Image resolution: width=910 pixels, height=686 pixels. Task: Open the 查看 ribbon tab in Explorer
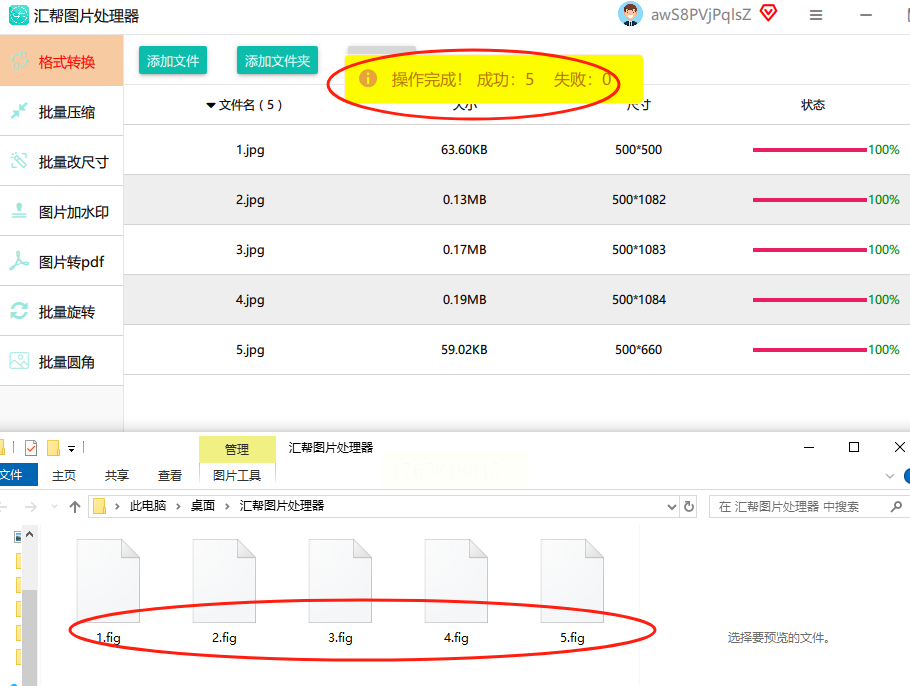pyautogui.click(x=170, y=476)
